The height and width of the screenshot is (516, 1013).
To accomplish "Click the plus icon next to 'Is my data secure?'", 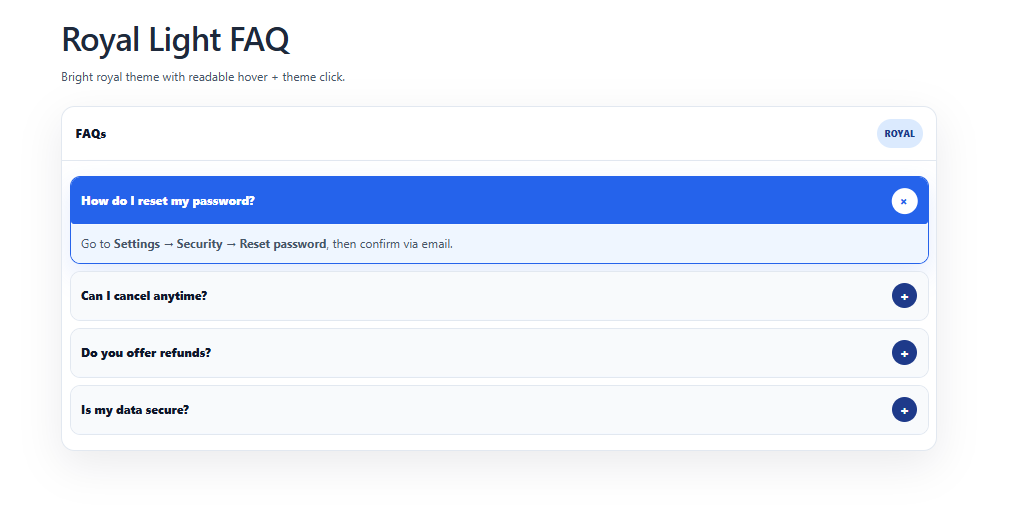I will pyautogui.click(x=904, y=410).
